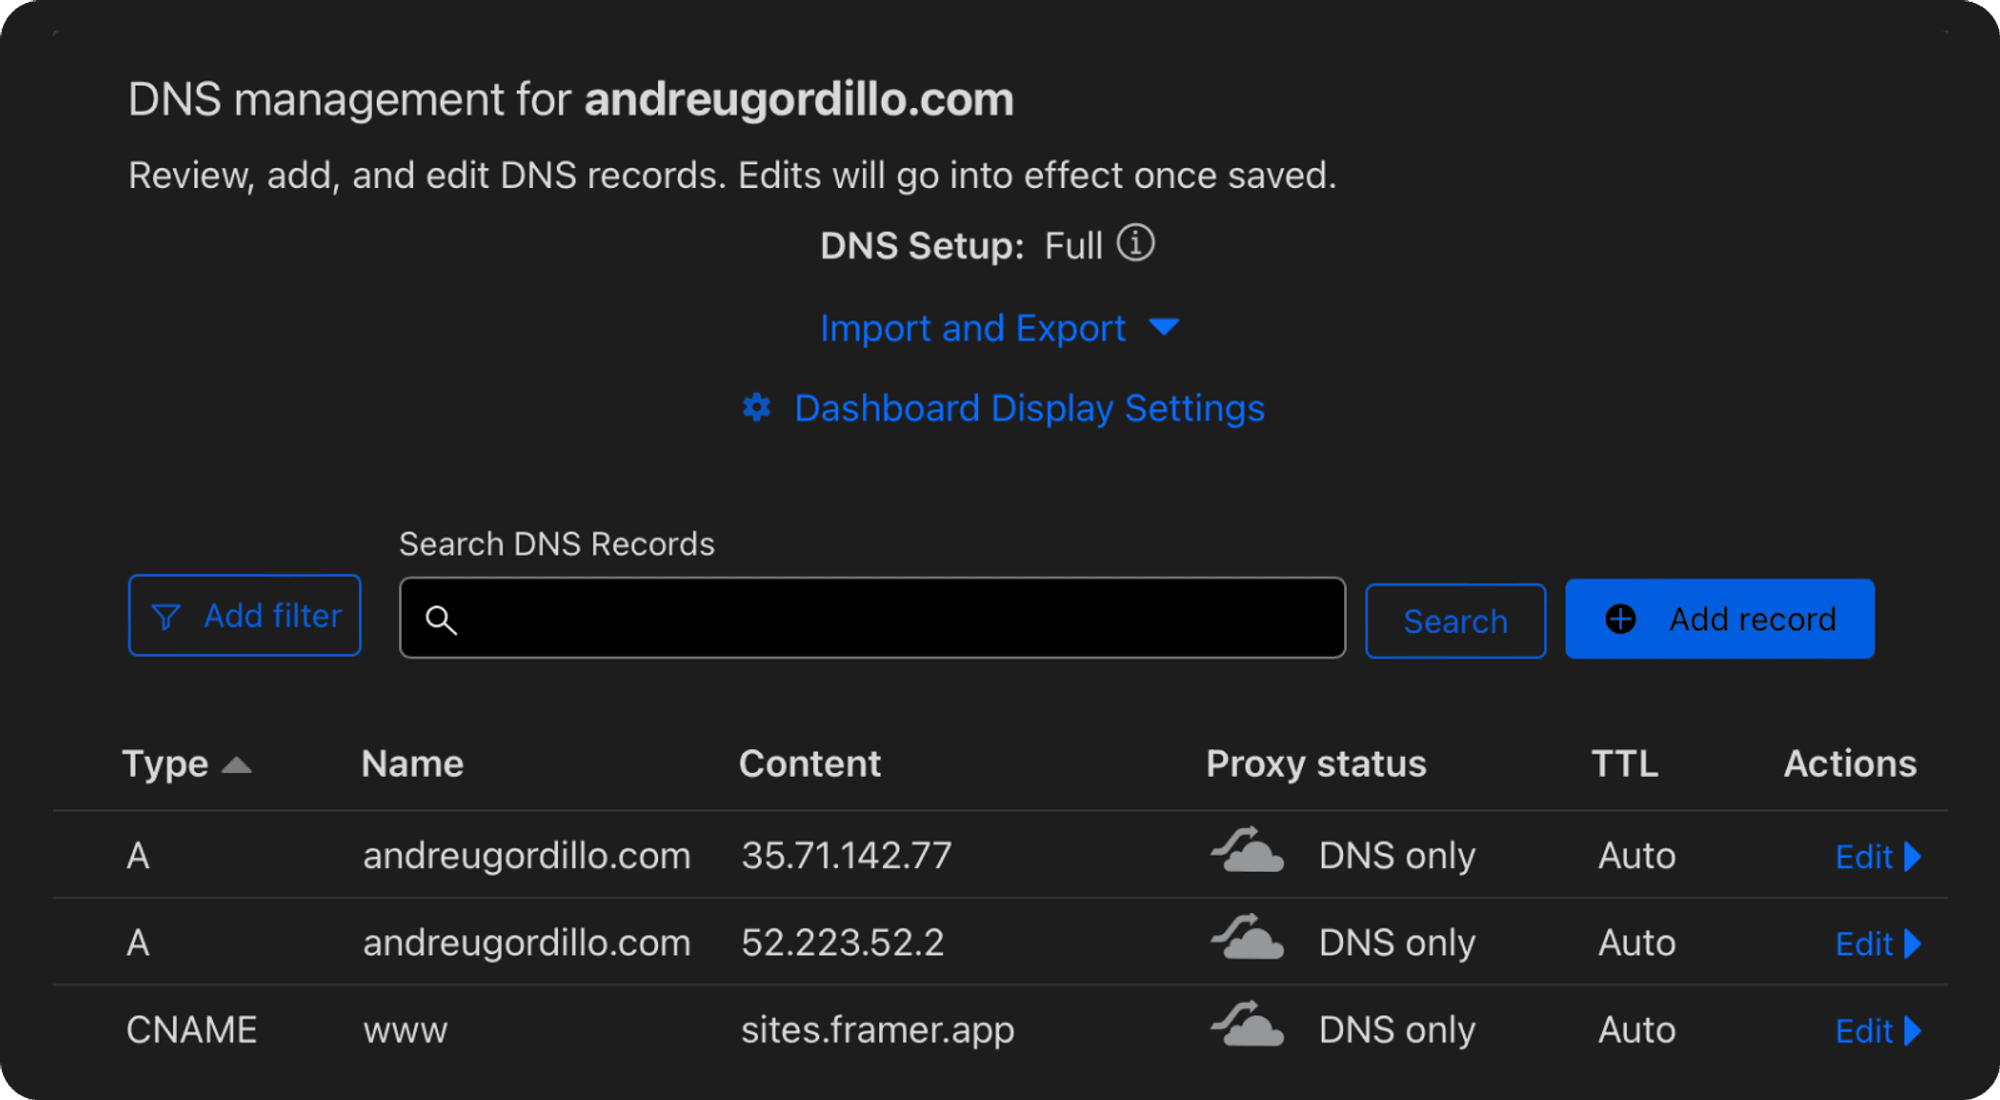Click the plus icon on Add record
The width and height of the screenshot is (2000, 1100).
pos(1620,619)
